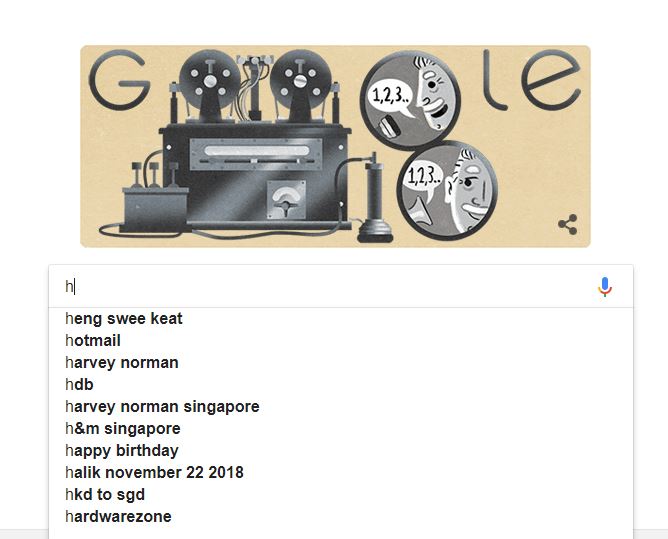Click the microphone voice search icon
This screenshot has height=539, width=668.
point(605,286)
